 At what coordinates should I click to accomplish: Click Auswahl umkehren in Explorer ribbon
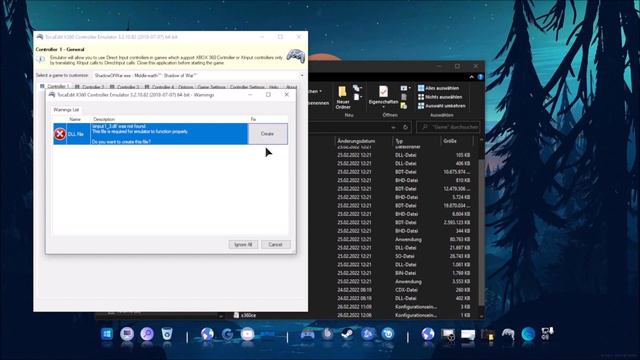point(442,106)
